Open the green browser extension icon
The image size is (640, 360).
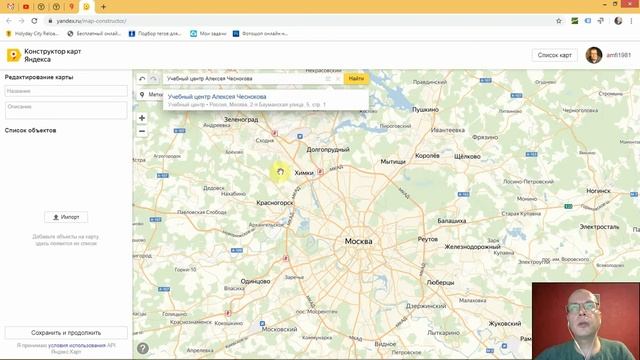pos(575,21)
